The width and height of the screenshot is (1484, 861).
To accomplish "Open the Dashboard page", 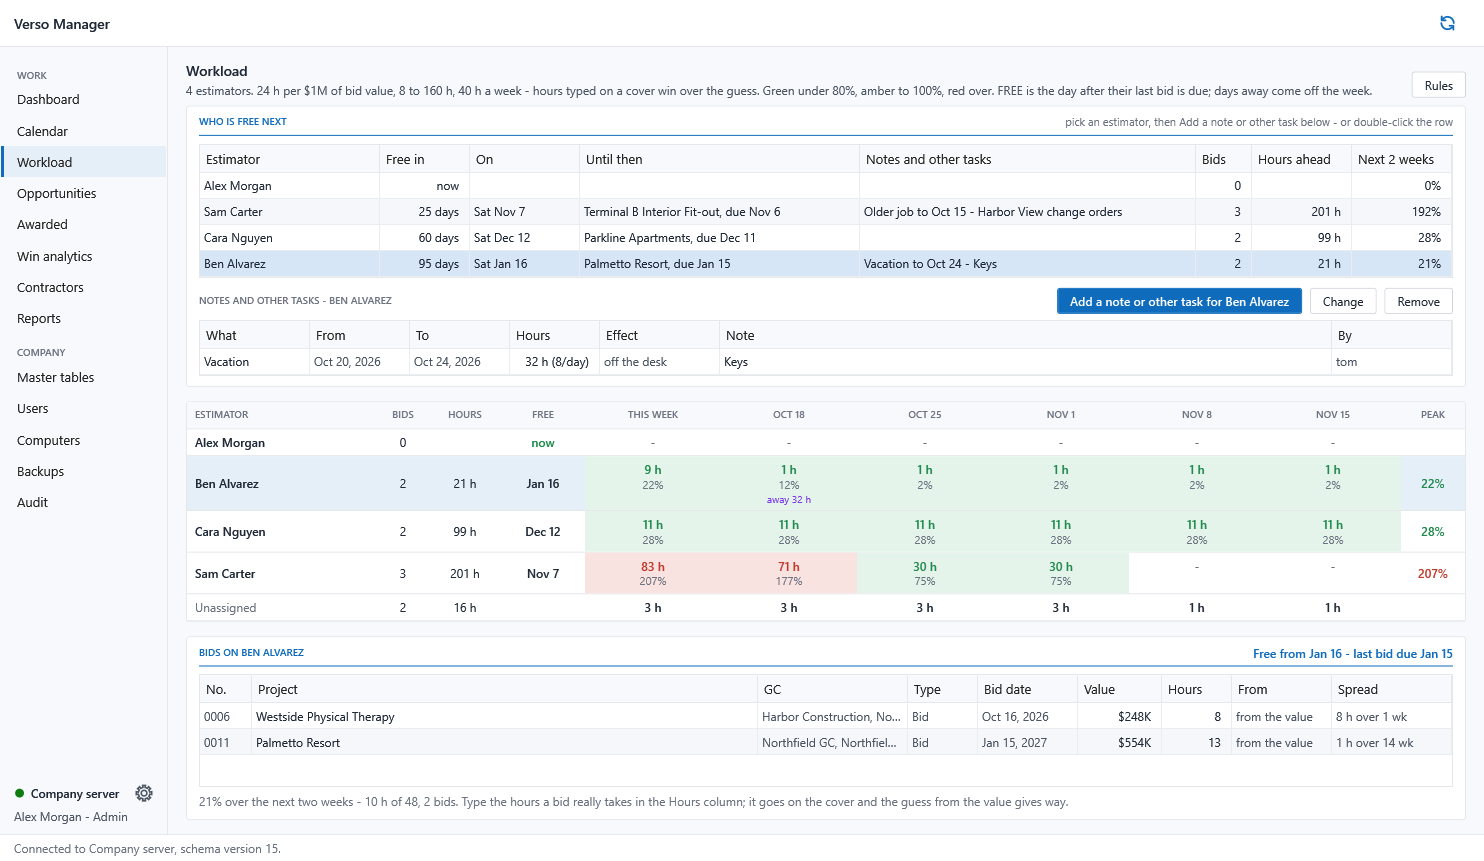I will (84, 99).
